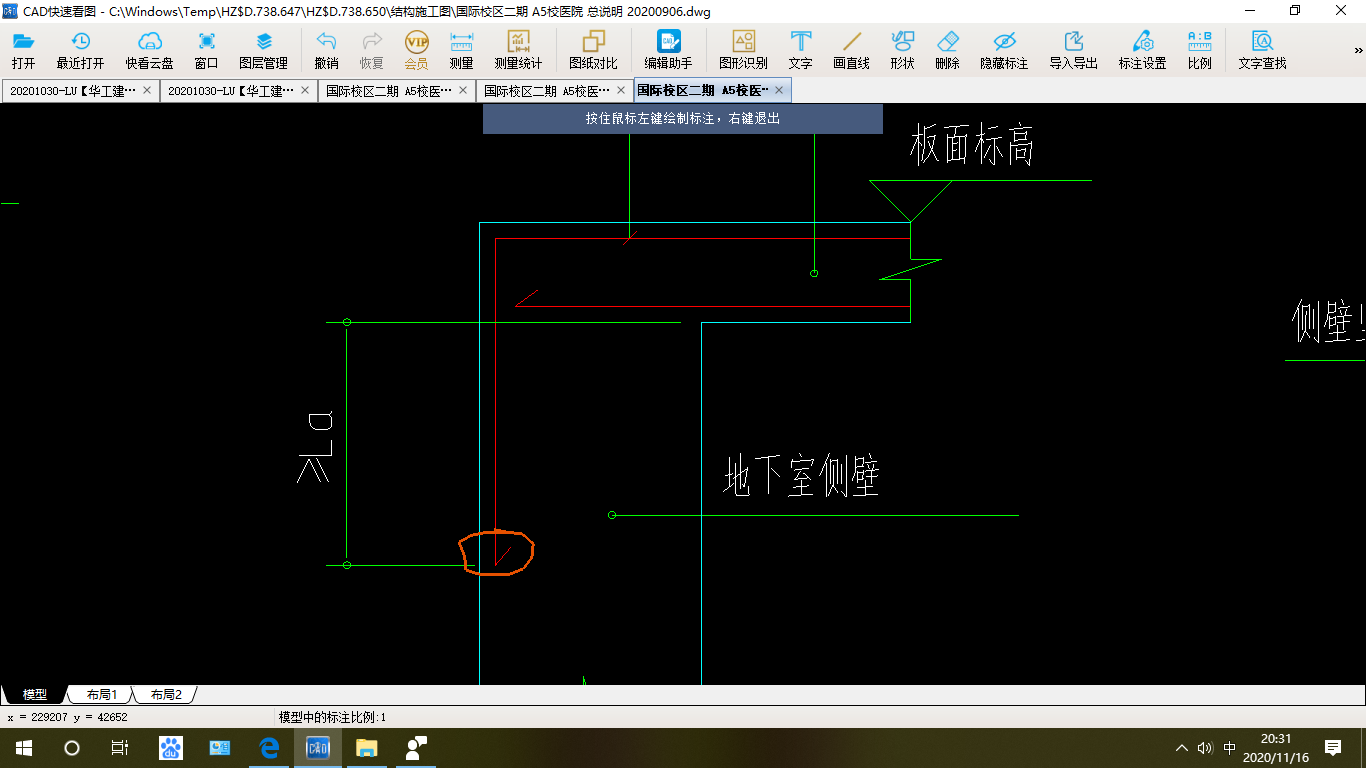
Task: Open File Explorer from taskbar
Action: click(x=367, y=748)
